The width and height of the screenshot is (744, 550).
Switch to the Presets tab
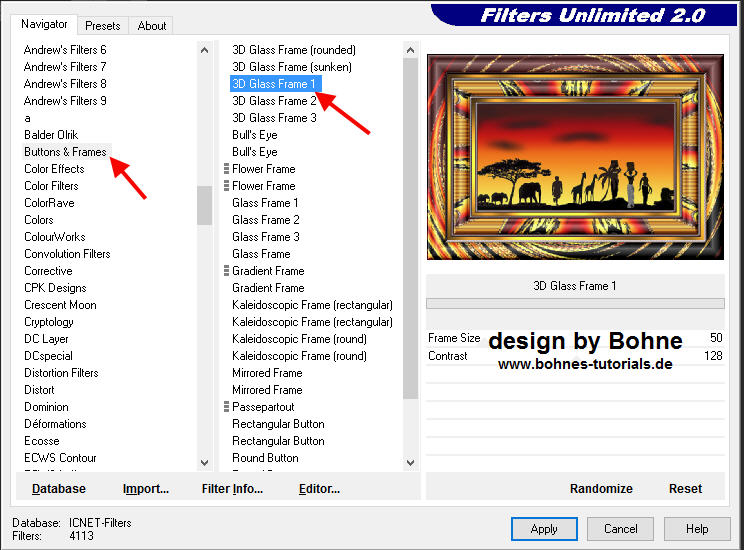102,25
